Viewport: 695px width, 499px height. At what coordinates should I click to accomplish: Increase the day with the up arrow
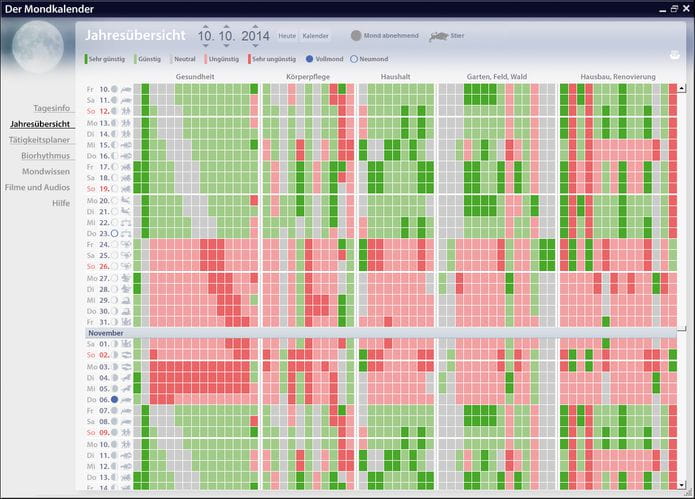pos(205,25)
